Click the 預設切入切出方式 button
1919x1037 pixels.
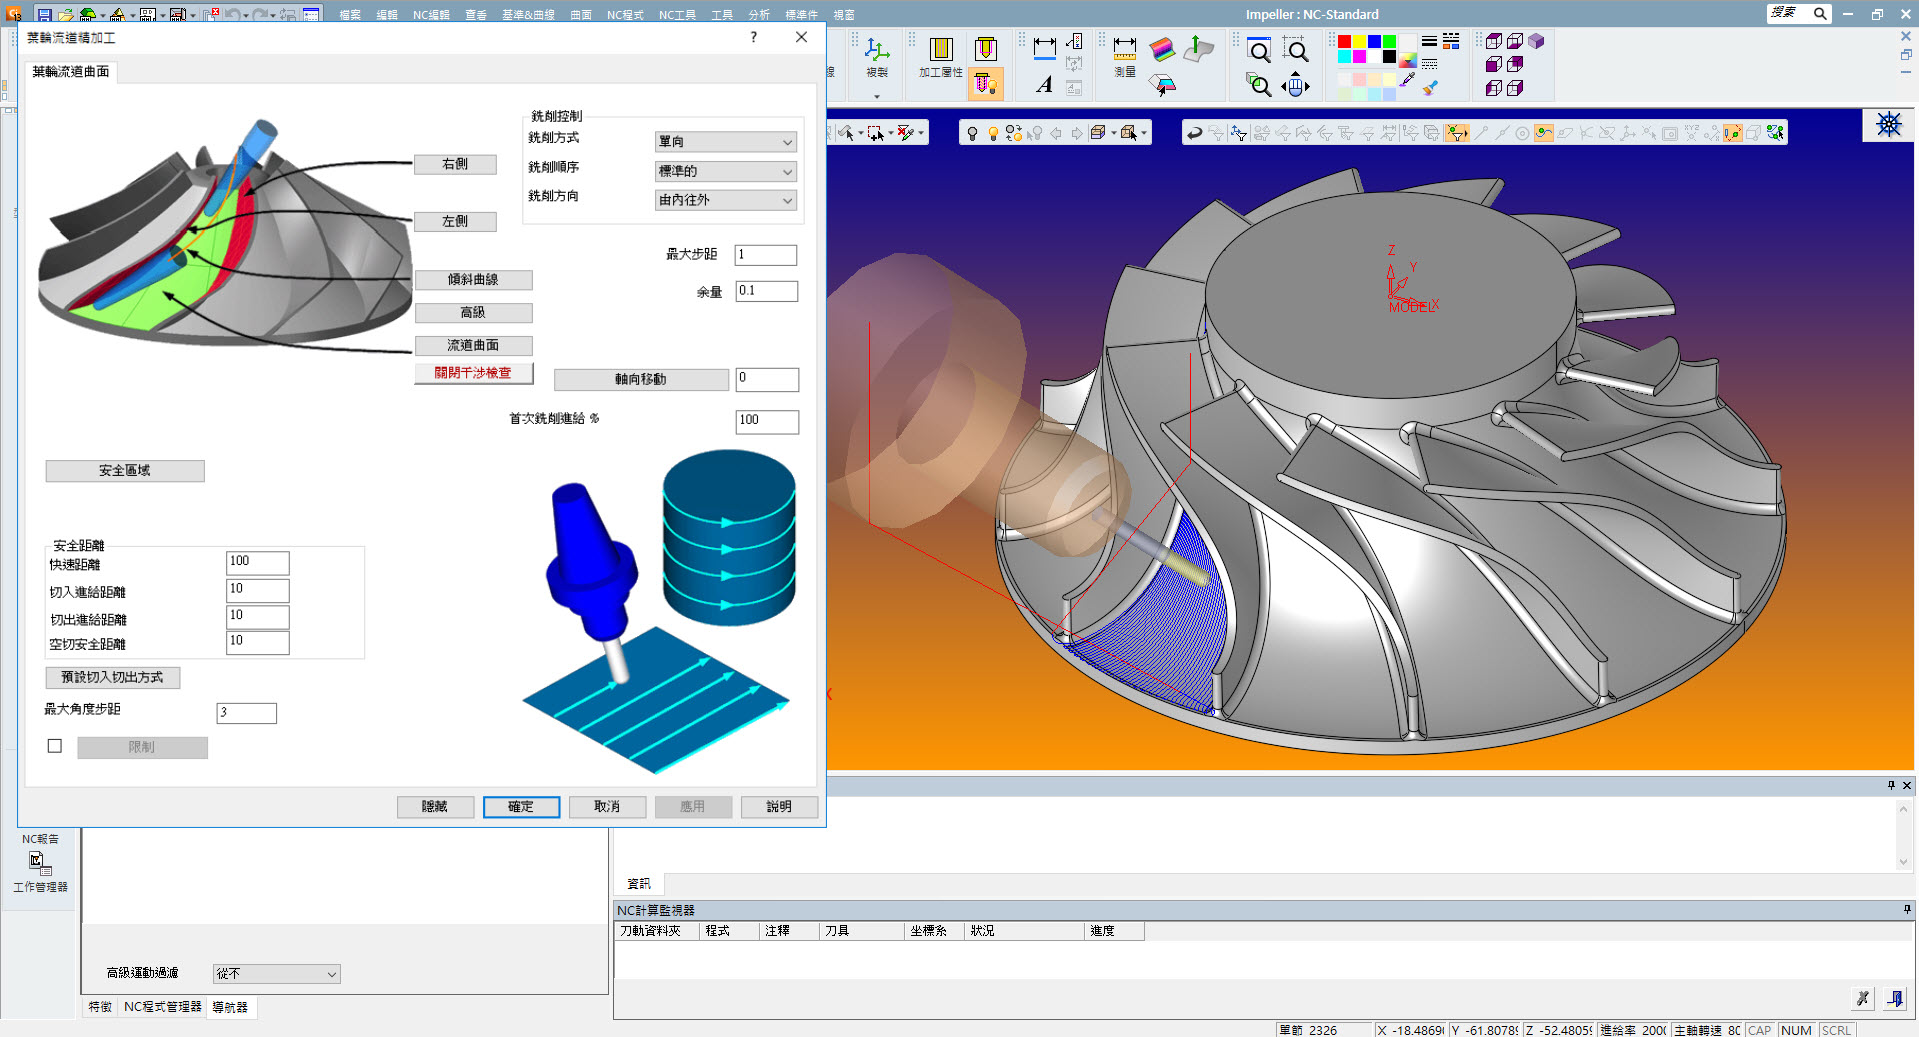113,678
